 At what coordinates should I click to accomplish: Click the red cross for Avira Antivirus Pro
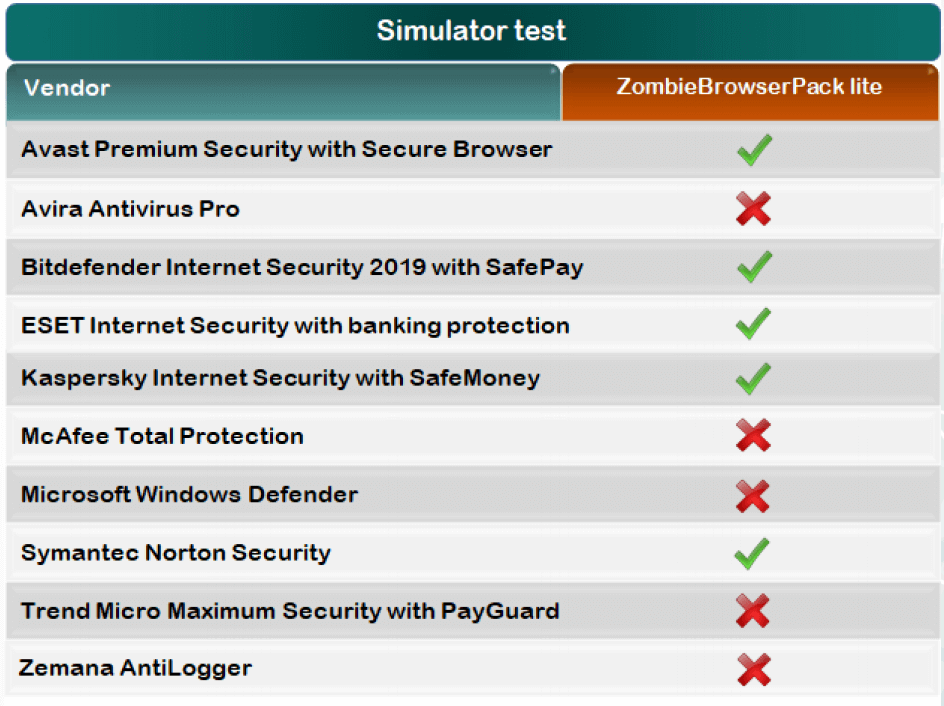pos(753,209)
